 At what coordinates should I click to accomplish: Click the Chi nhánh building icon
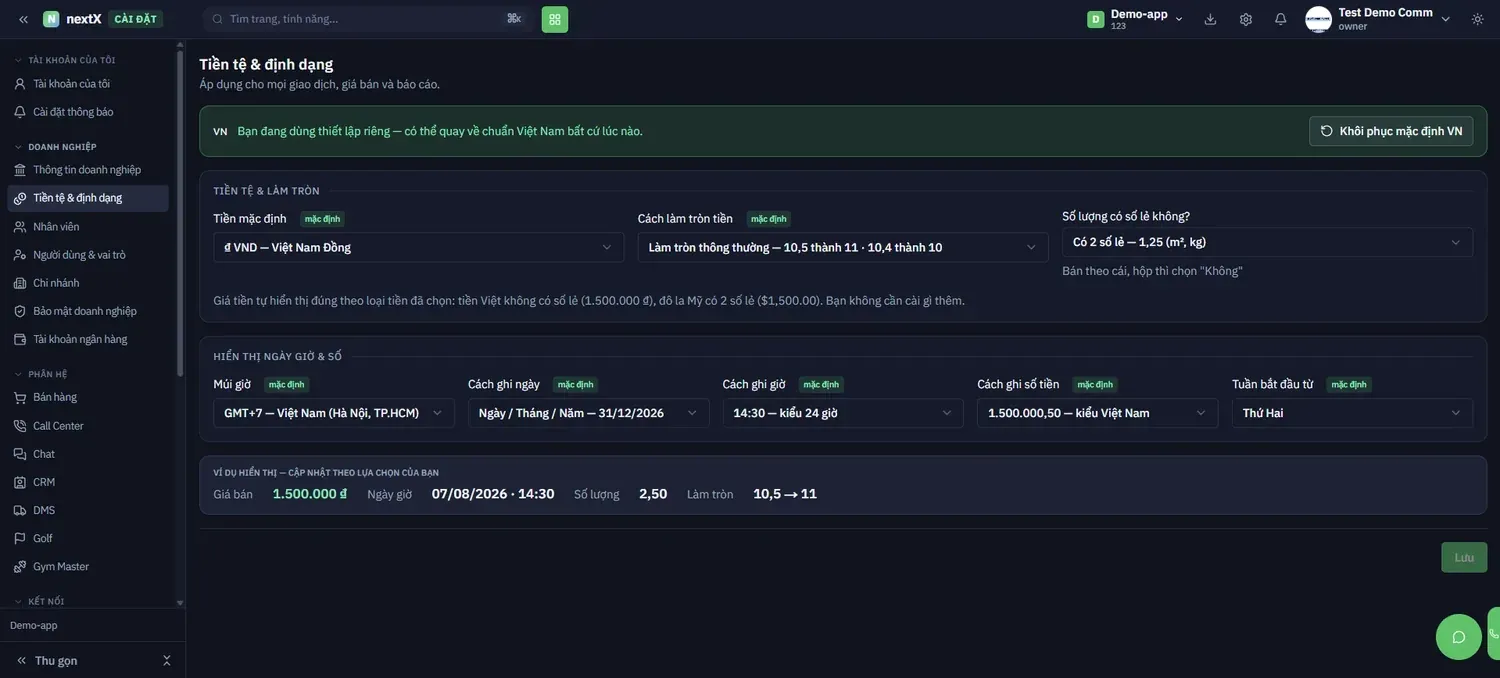pyautogui.click(x=20, y=283)
